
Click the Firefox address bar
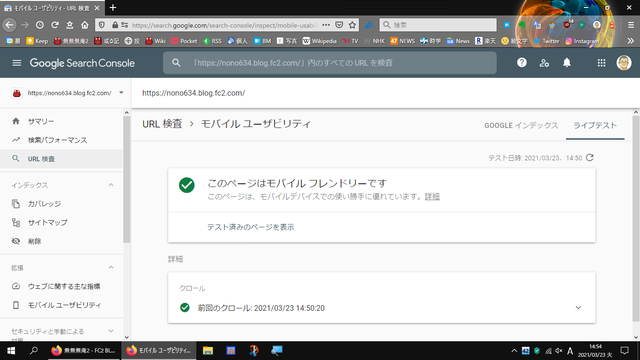click(224, 25)
